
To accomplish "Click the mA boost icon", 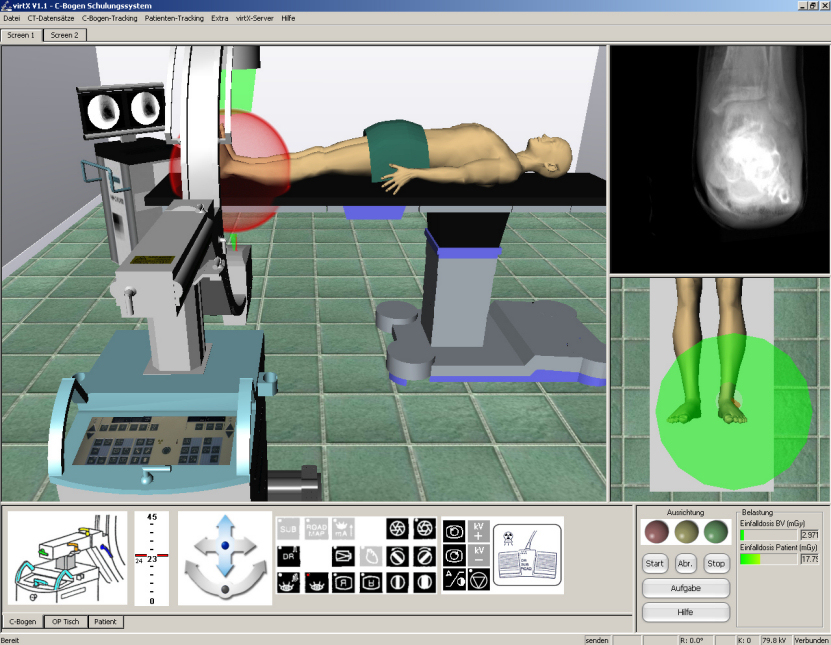I will point(343,529).
